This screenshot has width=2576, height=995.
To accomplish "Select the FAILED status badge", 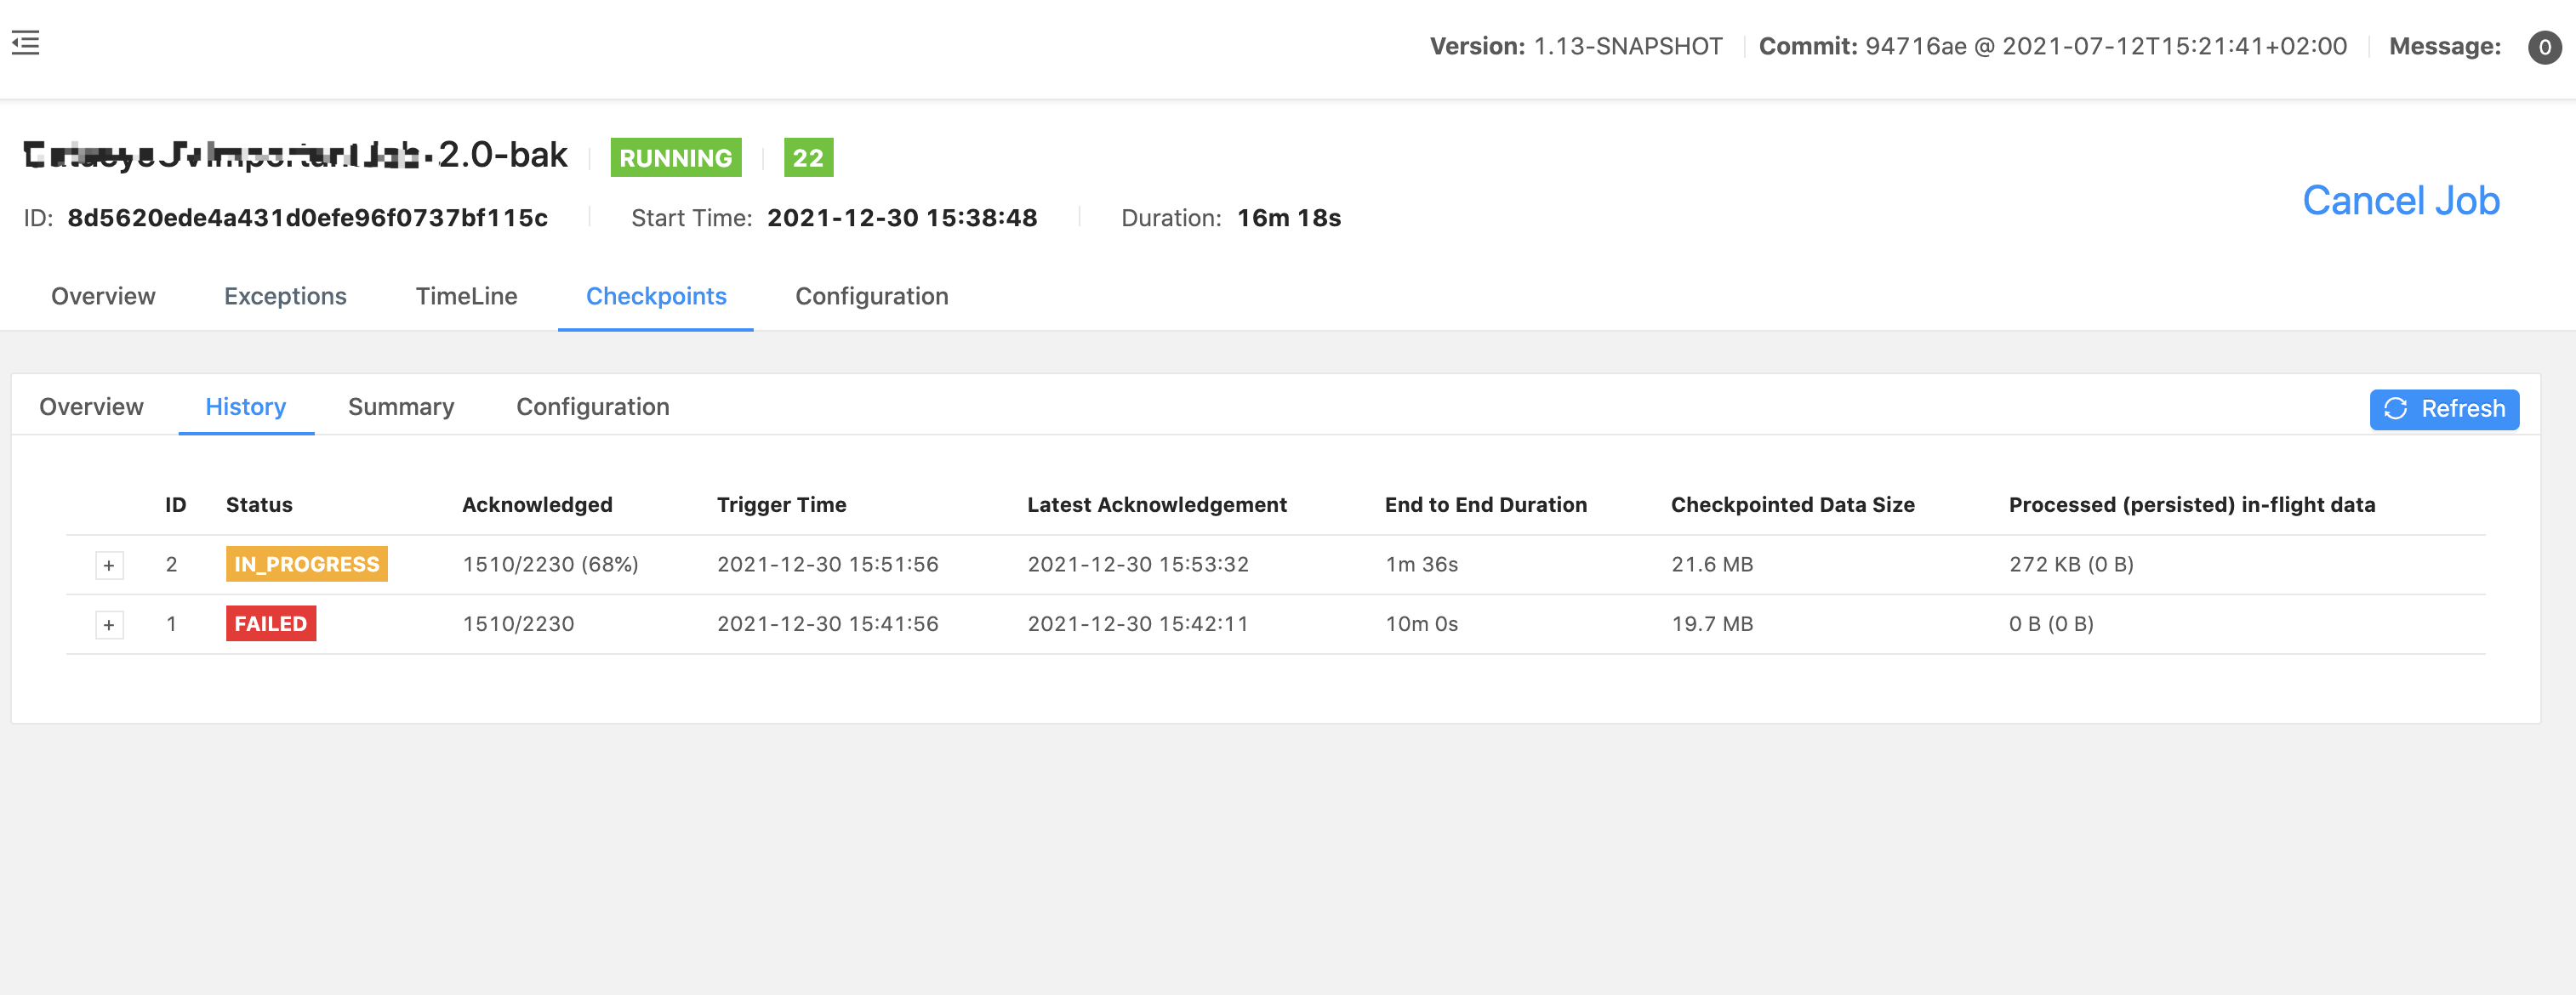I will 270,623.
